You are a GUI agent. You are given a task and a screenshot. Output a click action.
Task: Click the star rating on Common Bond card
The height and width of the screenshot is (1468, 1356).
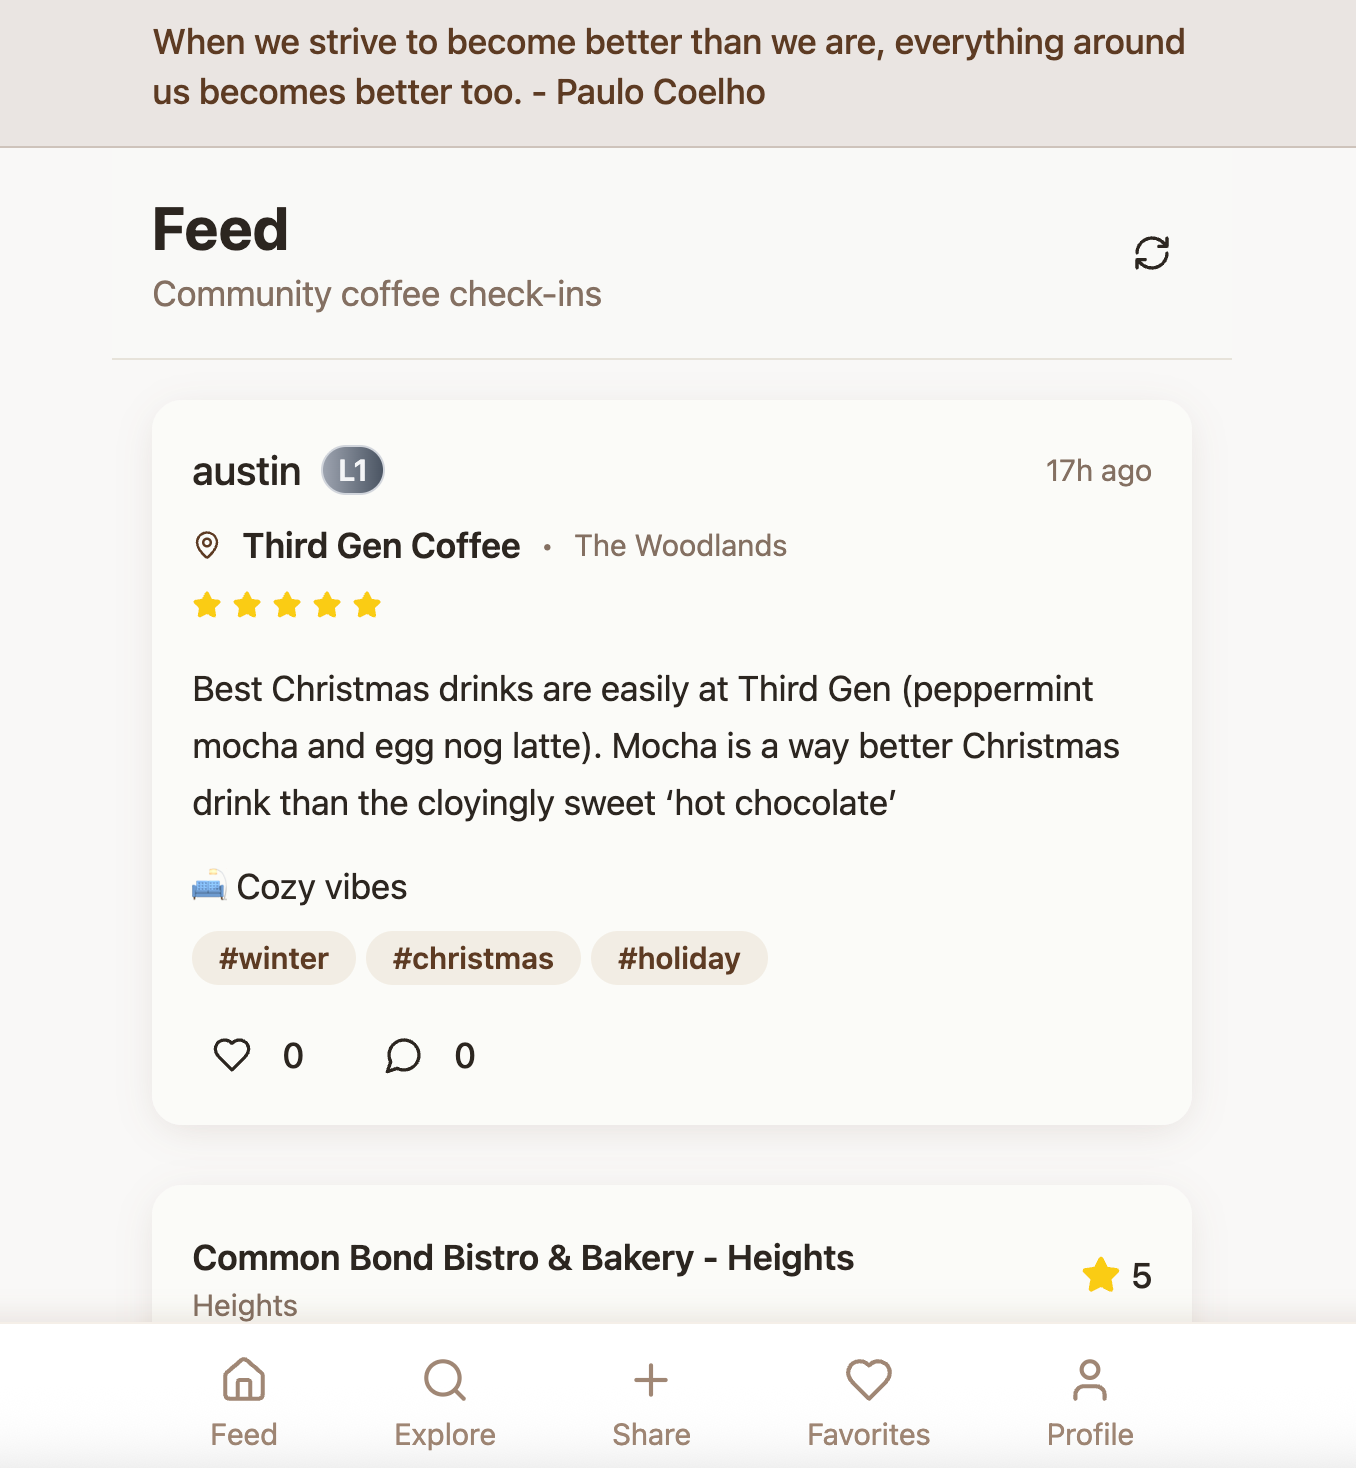(x=1101, y=1275)
